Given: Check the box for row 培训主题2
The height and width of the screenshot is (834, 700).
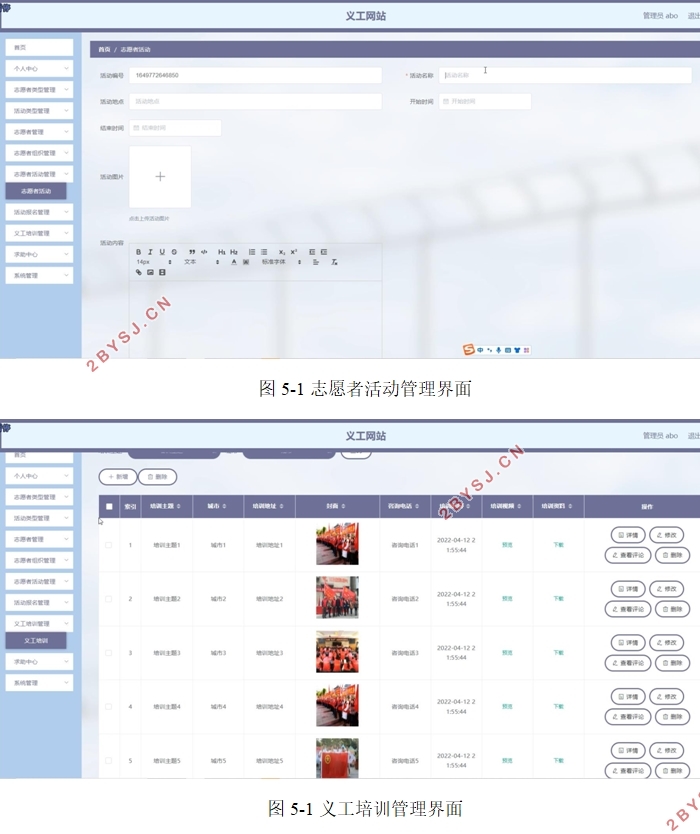Looking at the screenshot, I should tap(109, 599).
